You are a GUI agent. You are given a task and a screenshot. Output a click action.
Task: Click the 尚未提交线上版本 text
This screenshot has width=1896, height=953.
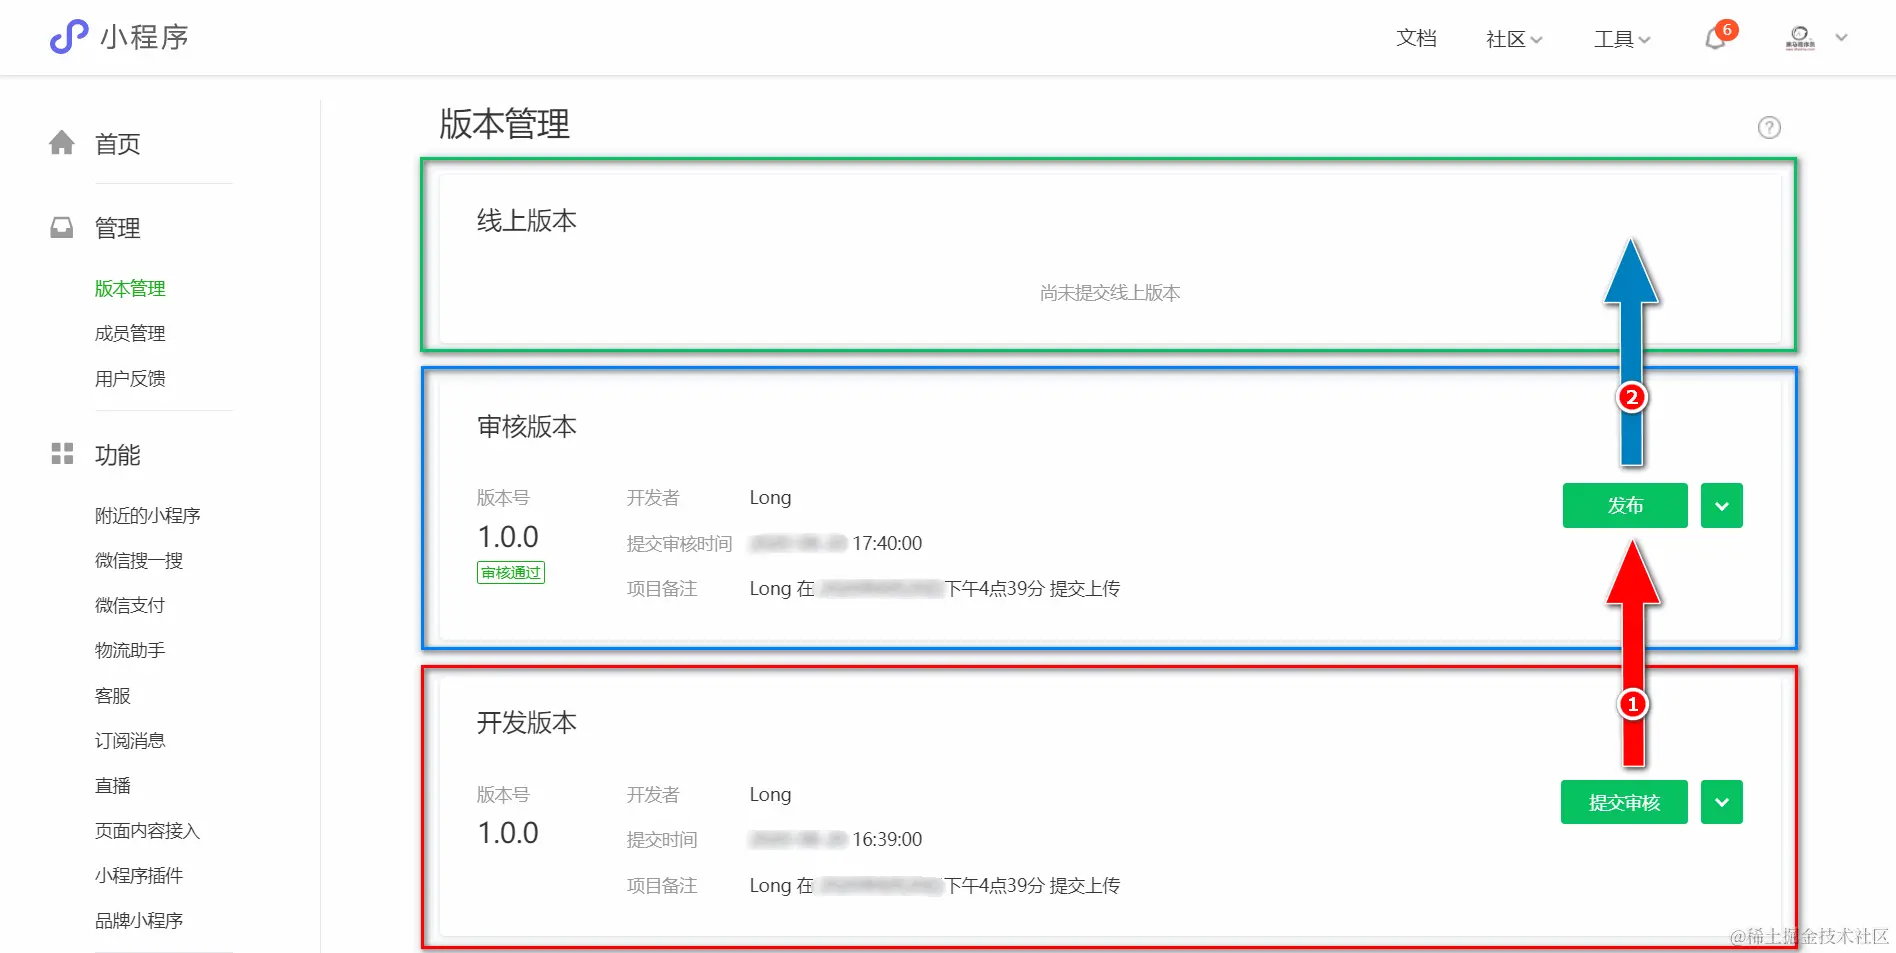point(1110,292)
